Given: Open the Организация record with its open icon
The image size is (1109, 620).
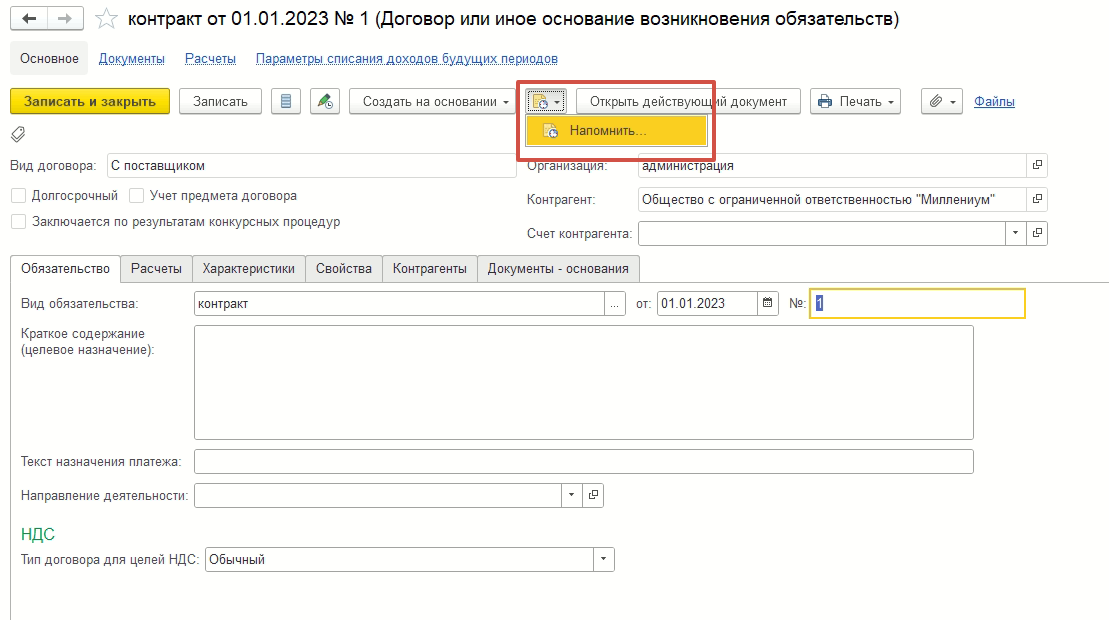Looking at the screenshot, I should point(1037,165).
